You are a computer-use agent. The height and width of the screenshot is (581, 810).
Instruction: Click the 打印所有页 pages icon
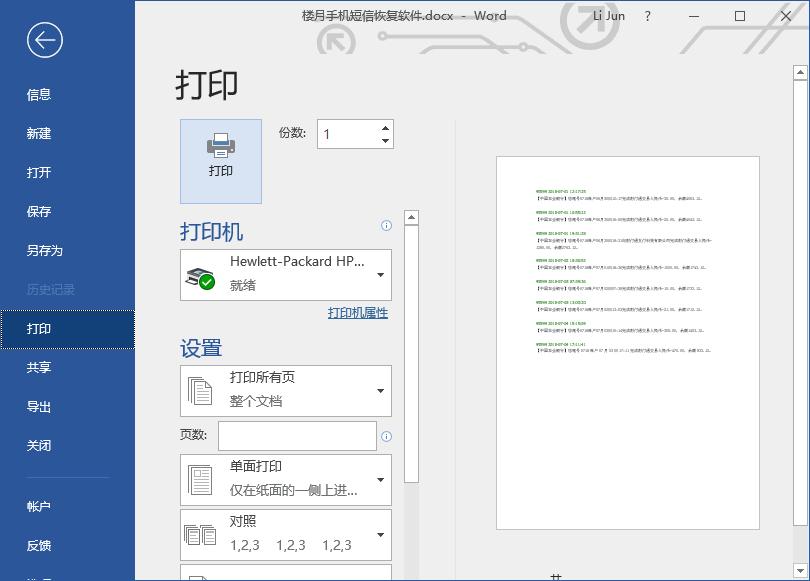coord(200,391)
